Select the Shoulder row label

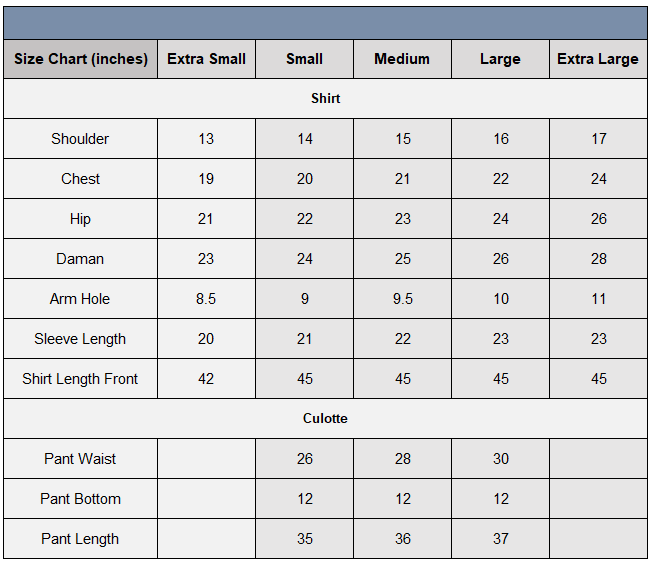tap(80, 139)
